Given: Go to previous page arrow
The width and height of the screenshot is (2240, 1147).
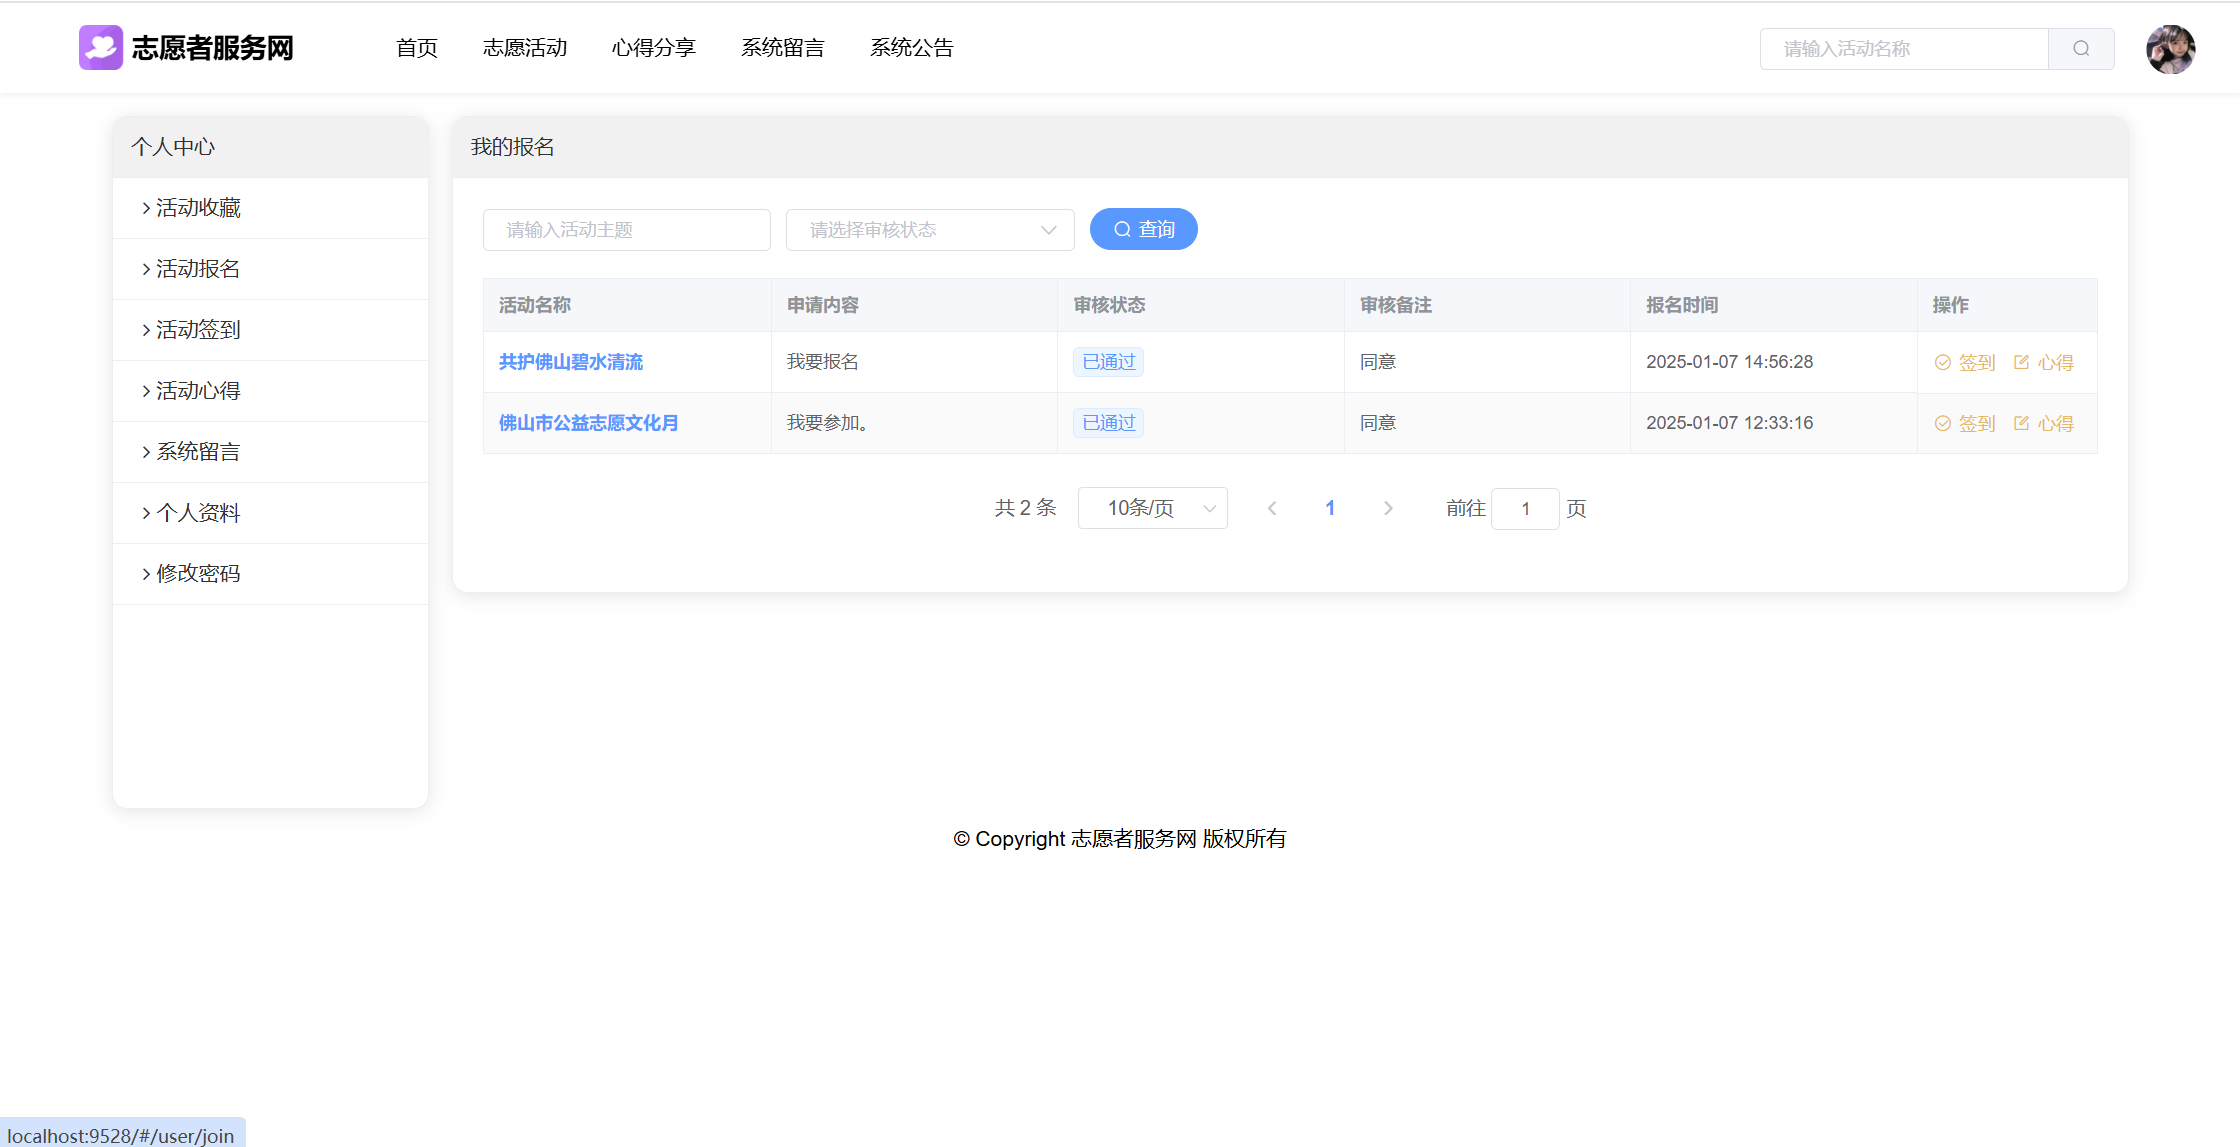Looking at the screenshot, I should click(x=1272, y=508).
